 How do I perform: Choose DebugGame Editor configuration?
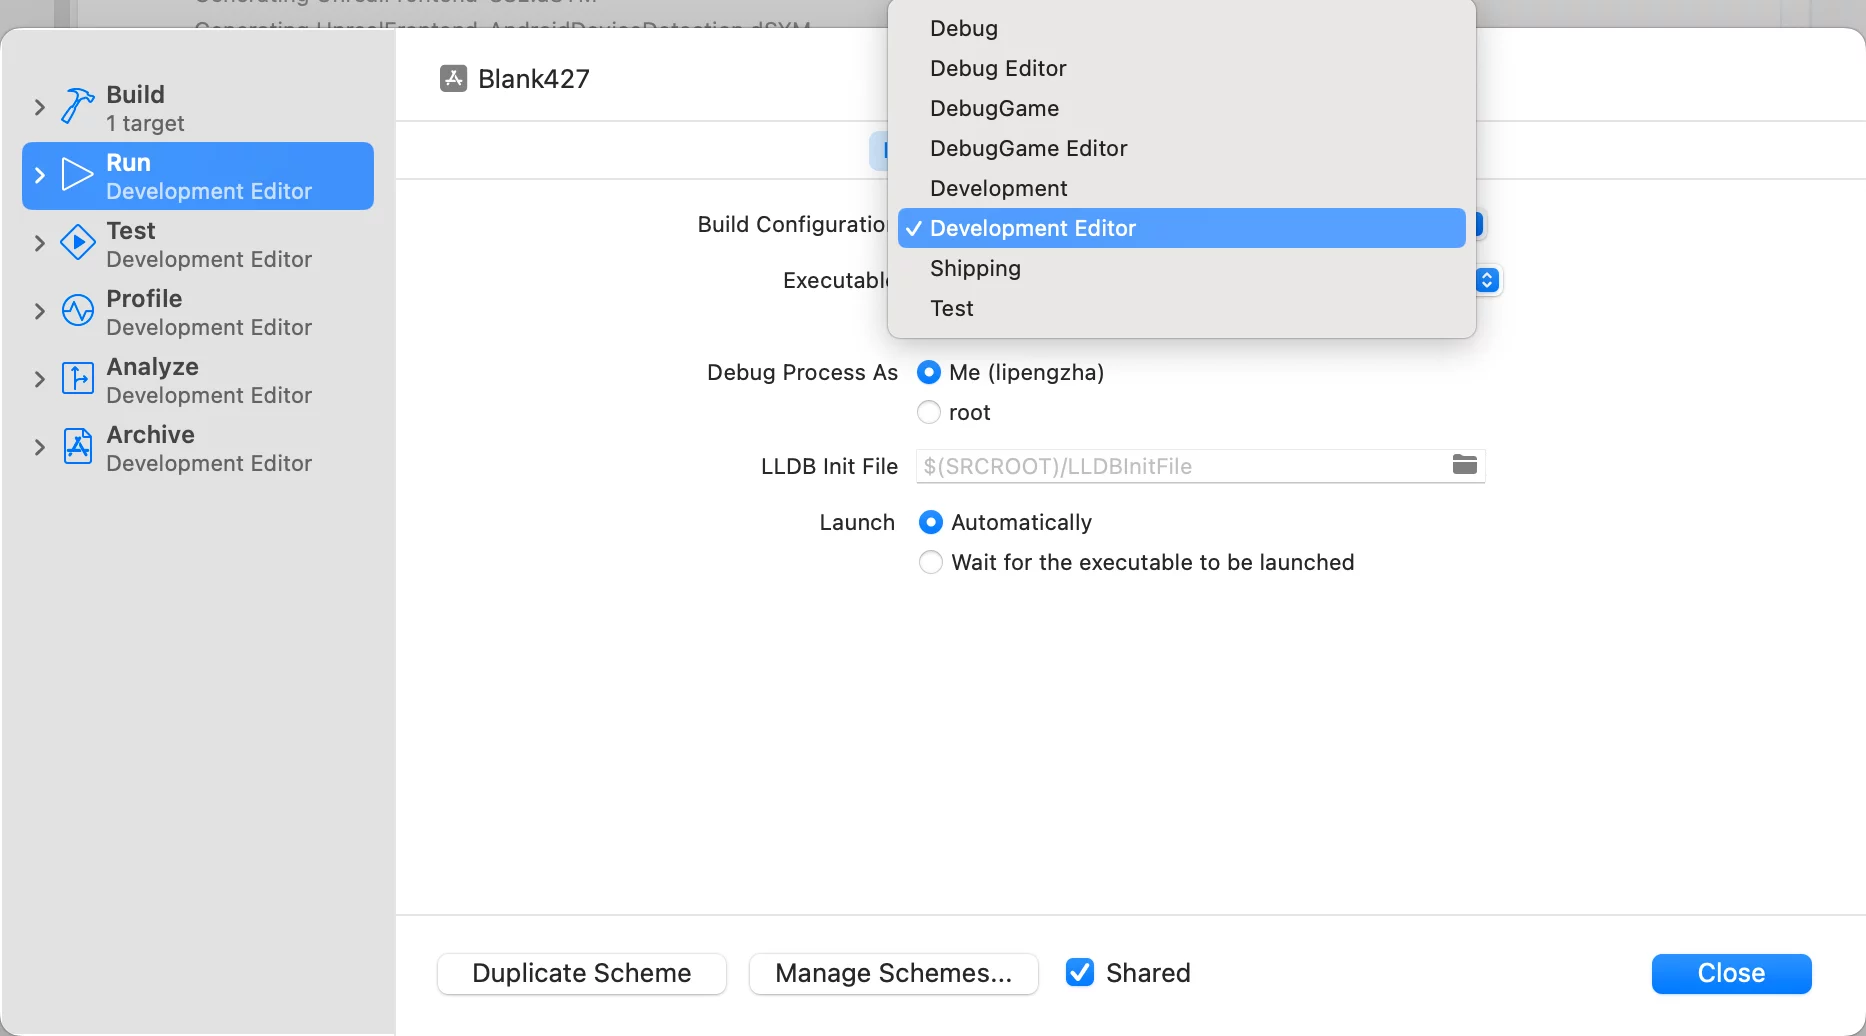[x=1028, y=148]
